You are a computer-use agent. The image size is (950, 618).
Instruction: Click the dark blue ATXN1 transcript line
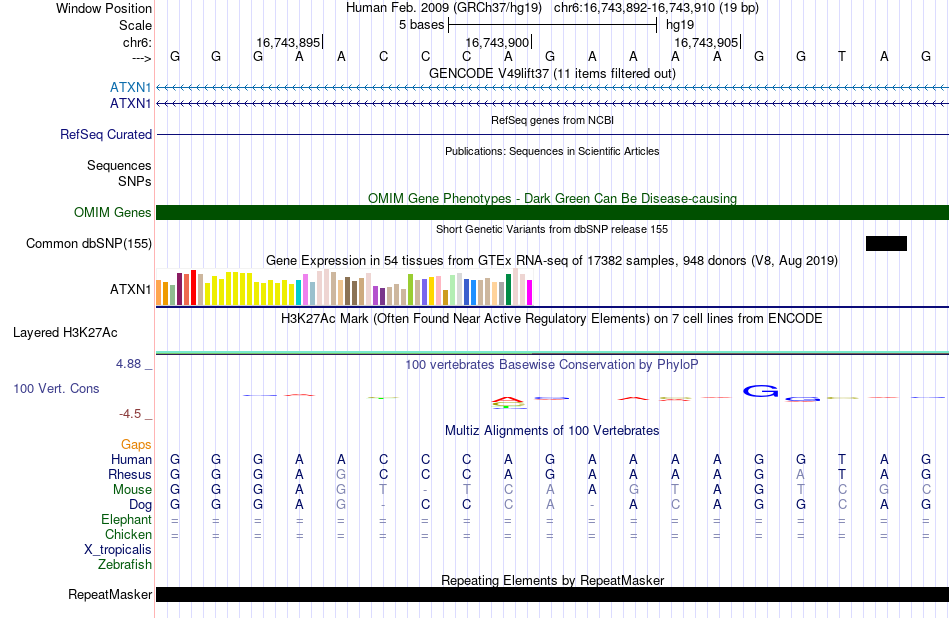point(552,104)
